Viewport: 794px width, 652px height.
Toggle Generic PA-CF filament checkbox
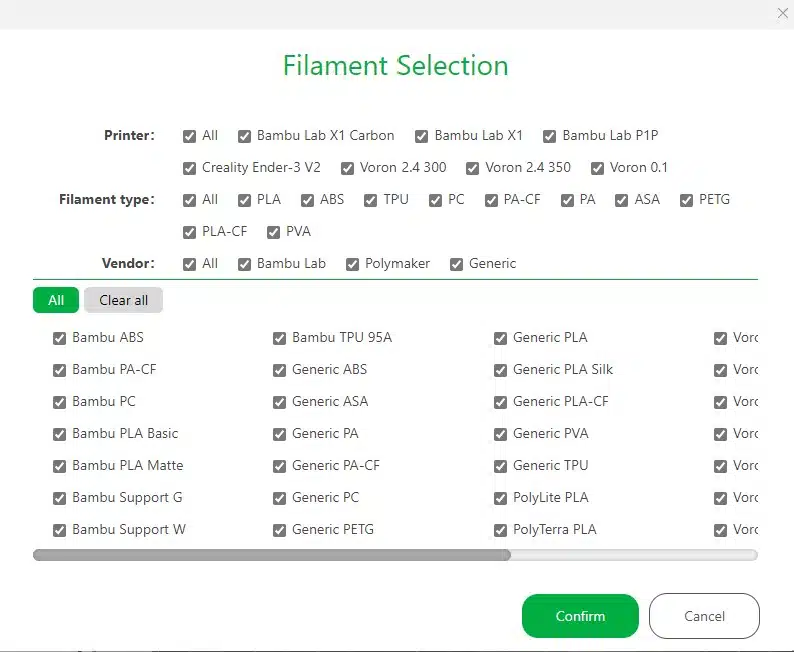pyautogui.click(x=280, y=466)
